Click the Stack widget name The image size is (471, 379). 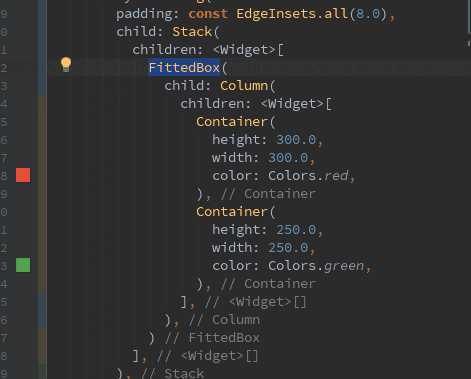pos(192,32)
